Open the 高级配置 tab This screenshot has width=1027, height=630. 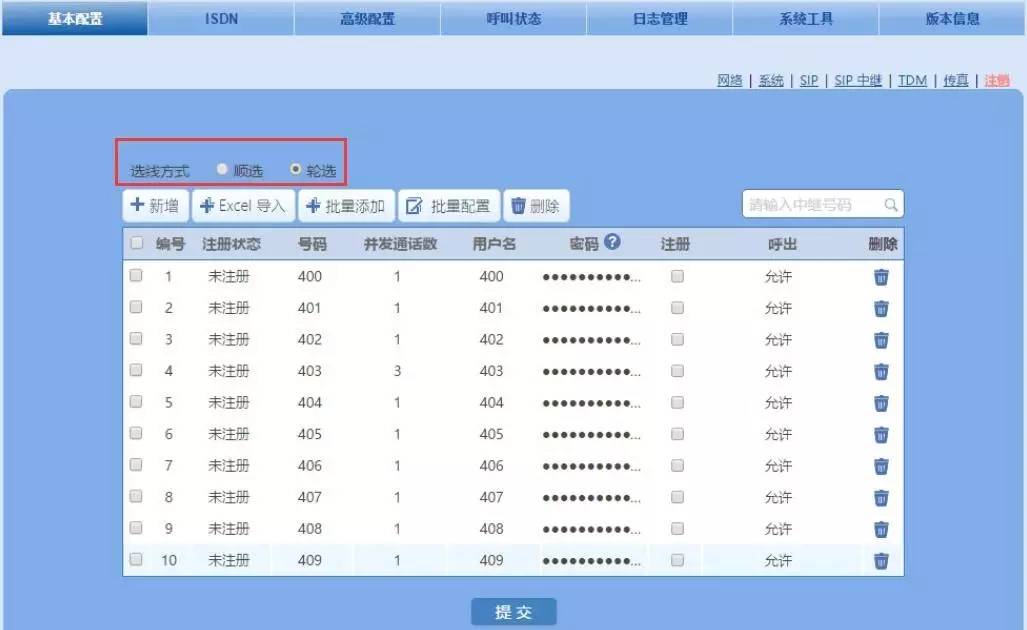367,19
